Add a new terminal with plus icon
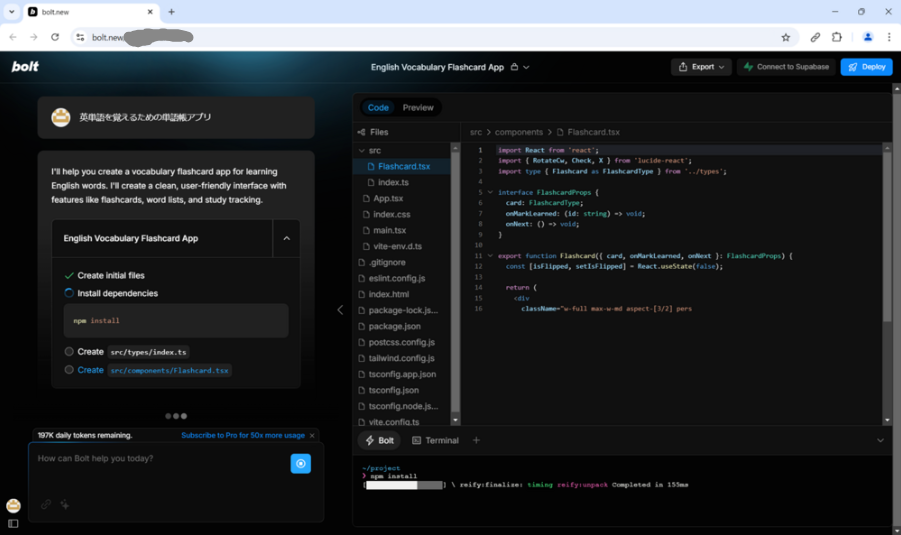 point(476,440)
